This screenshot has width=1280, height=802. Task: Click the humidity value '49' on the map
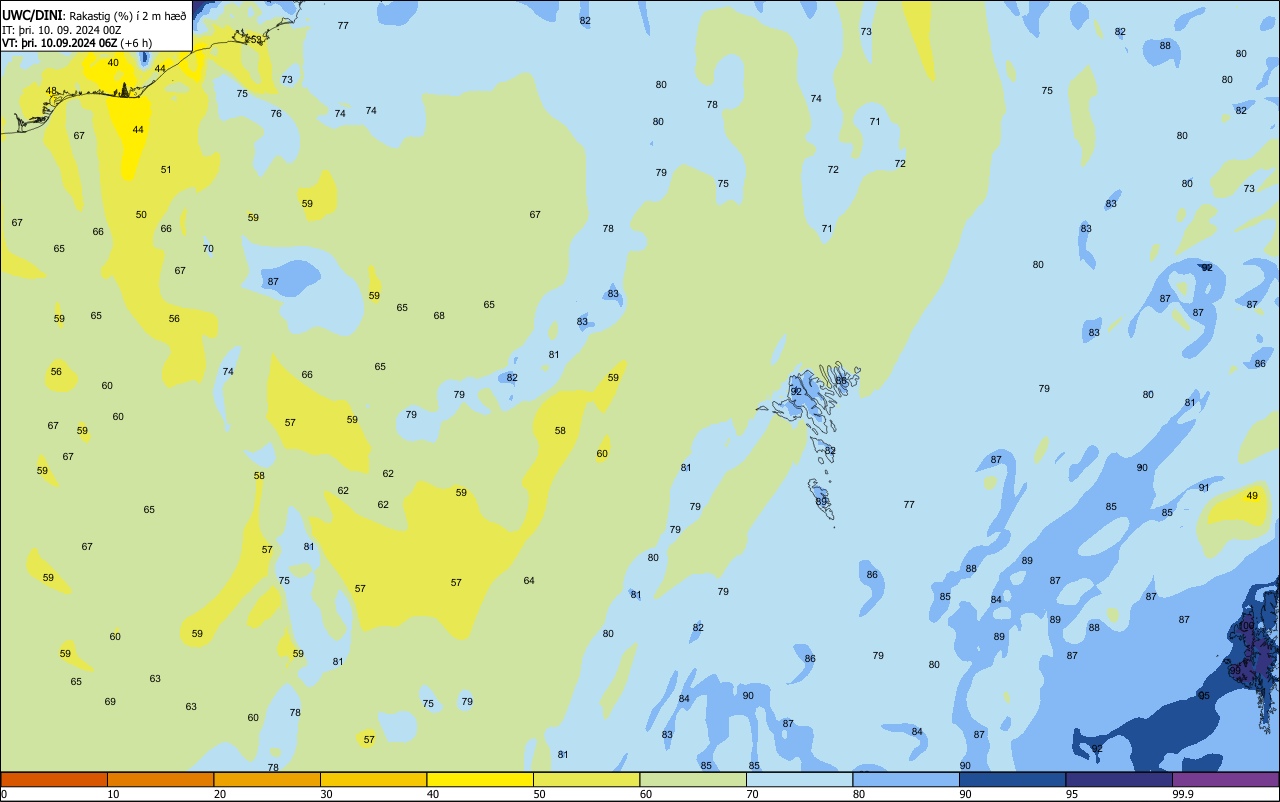[x=1252, y=496]
